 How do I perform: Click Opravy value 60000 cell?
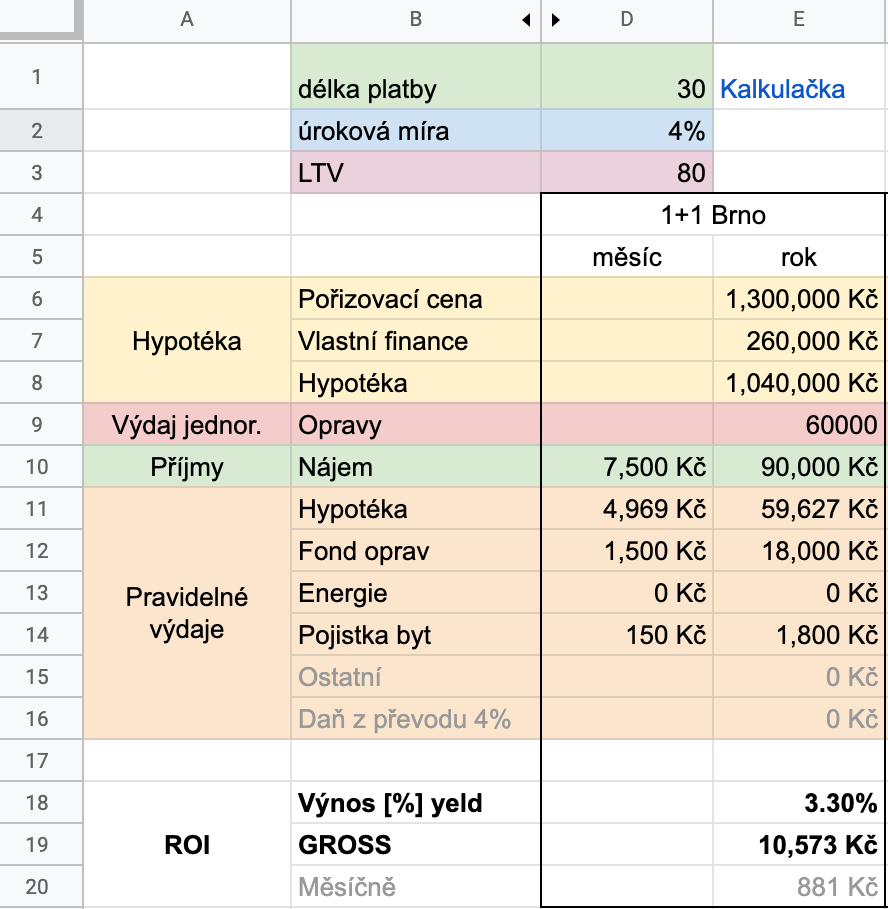(x=799, y=425)
